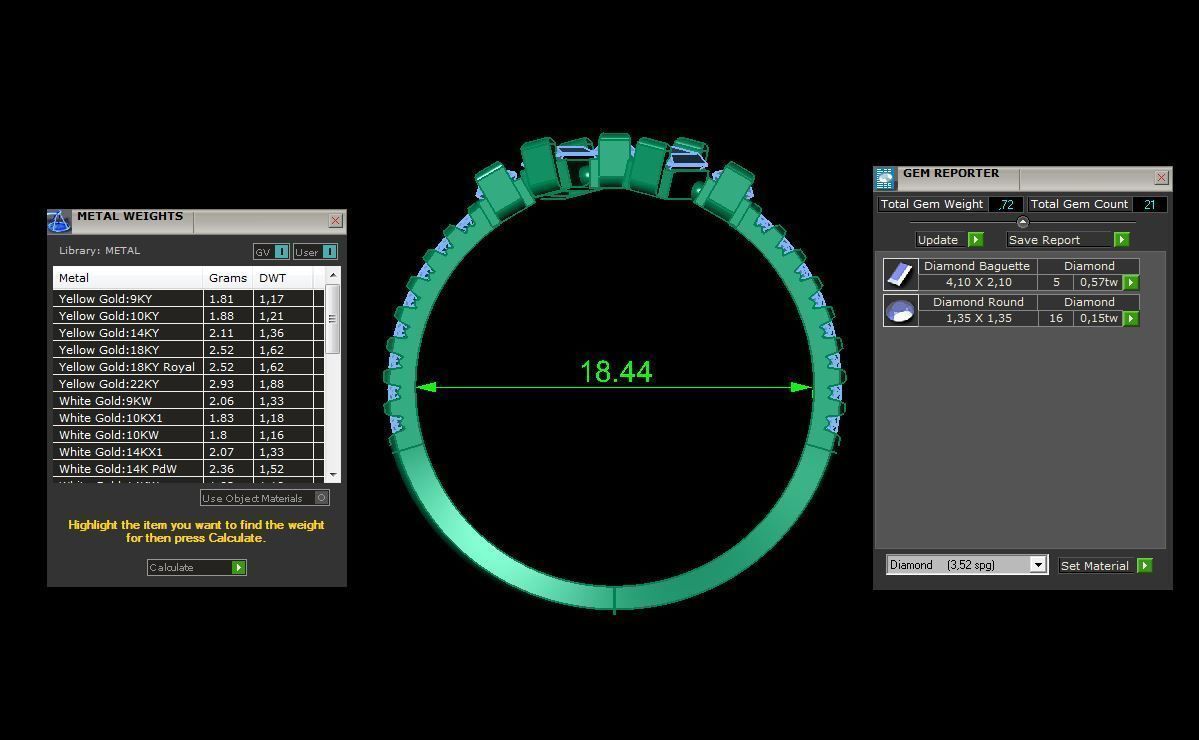The width and height of the screenshot is (1199, 740).
Task: Select the White Gold:14K PdW row
Action: [188, 469]
